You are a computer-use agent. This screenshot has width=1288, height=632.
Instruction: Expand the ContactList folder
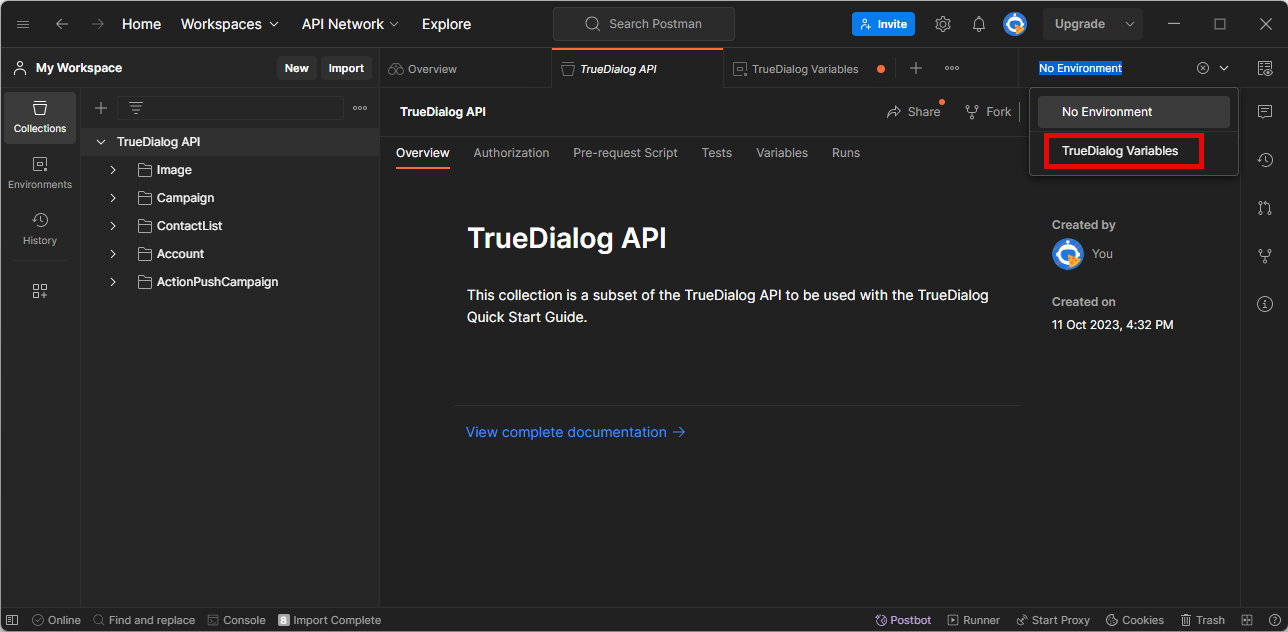click(x=113, y=226)
